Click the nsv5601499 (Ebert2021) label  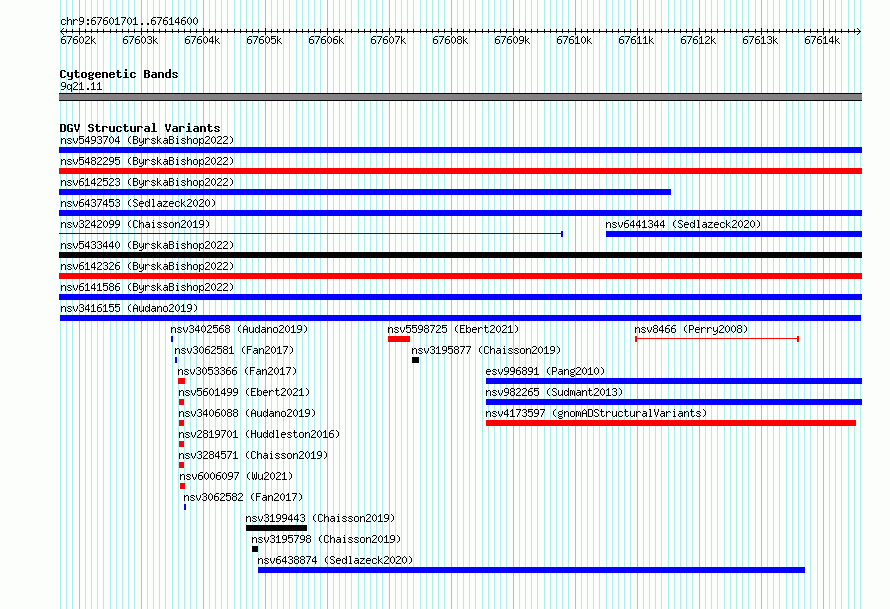(244, 392)
